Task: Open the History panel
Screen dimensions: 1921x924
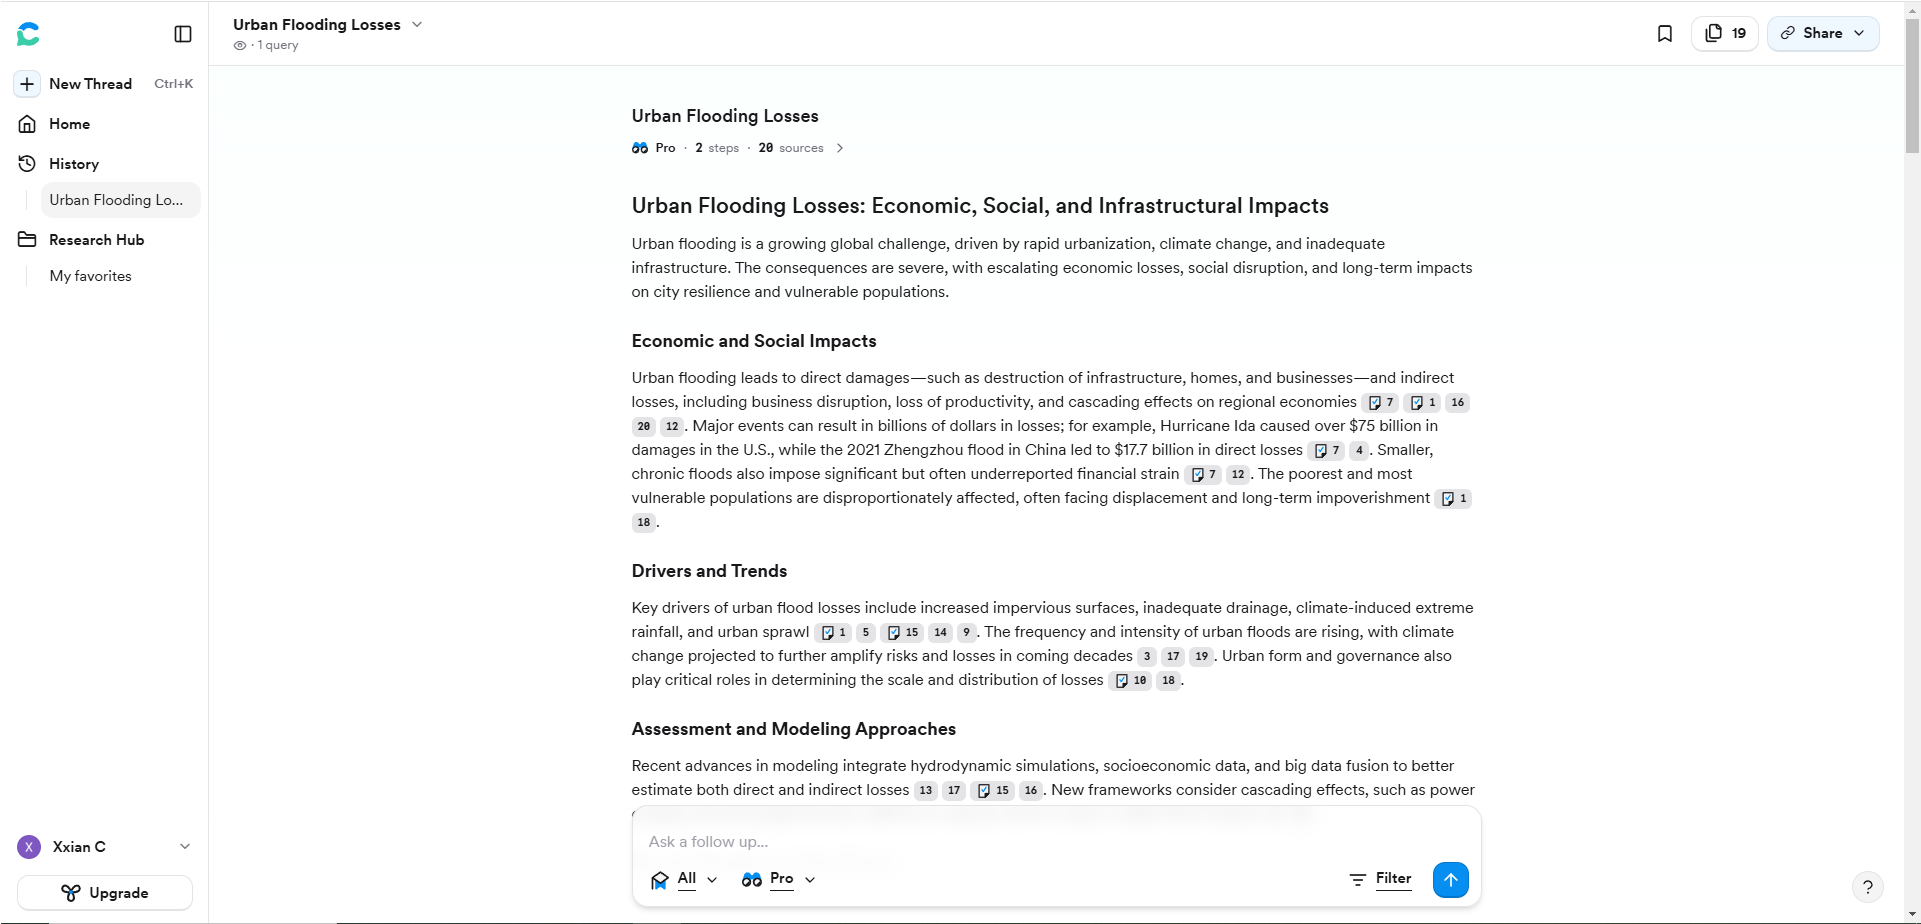Action: point(74,163)
